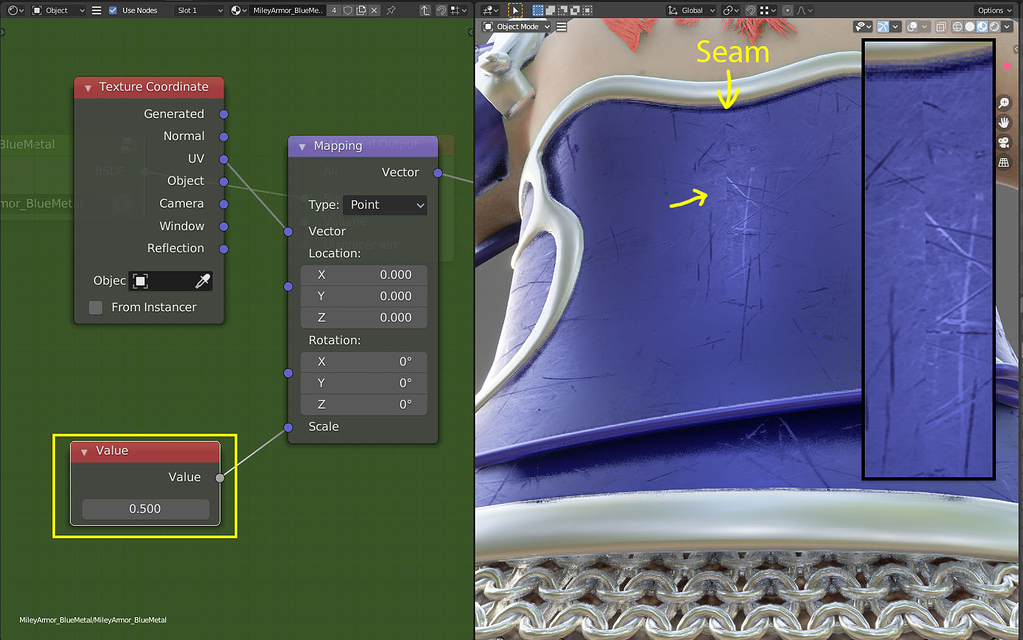This screenshot has height=640, width=1023.
Task: Select the camera view icon in viewport sidebar
Action: [1004, 143]
